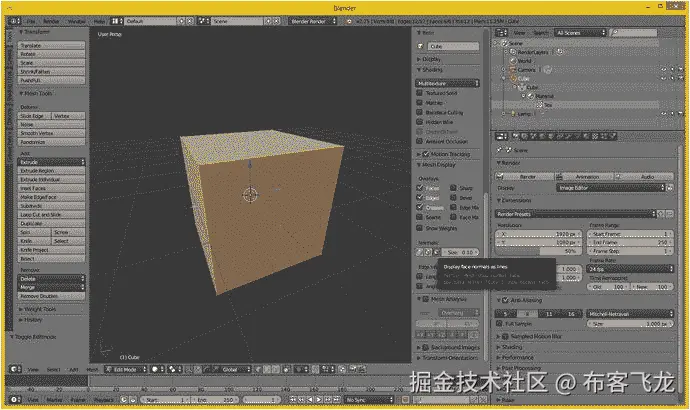Enable the Matcap checkbox
The width and height of the screenshot is (690, 410).
420,102
